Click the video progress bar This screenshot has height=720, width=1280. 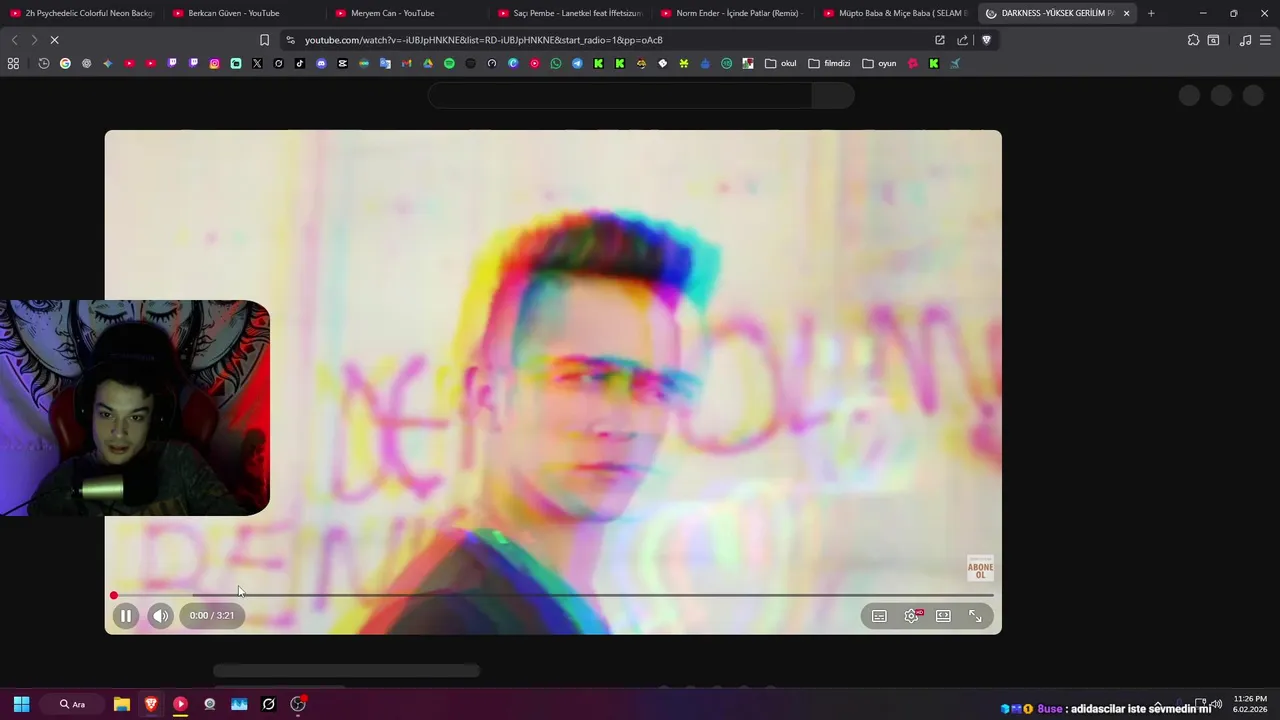pos(553,595)
